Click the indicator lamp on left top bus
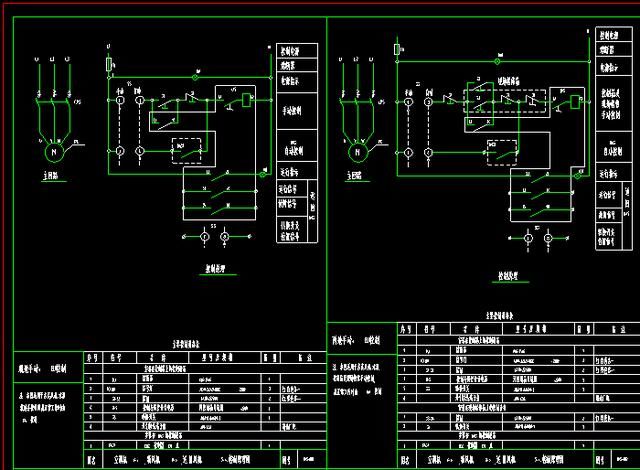 pyautogui.click(x=195, y=77)
